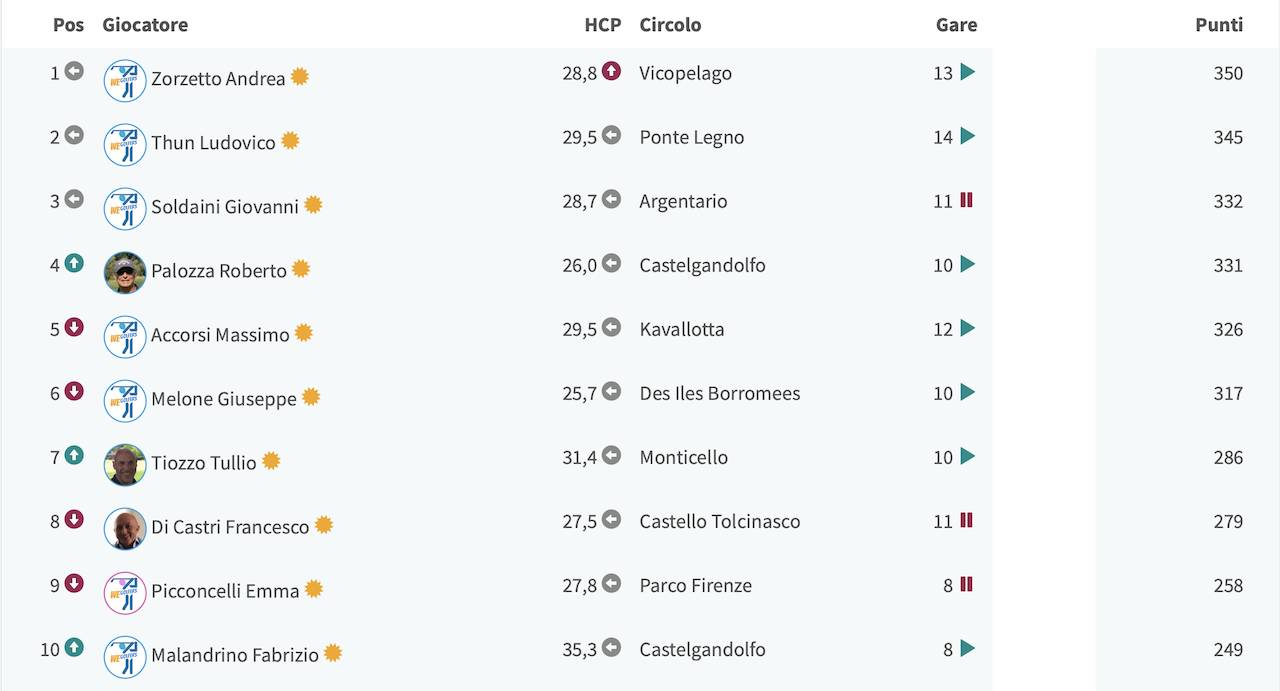
Task: Click the red position-down arrow beside Accorsi Massimo
Action: [x=74, y=327]
